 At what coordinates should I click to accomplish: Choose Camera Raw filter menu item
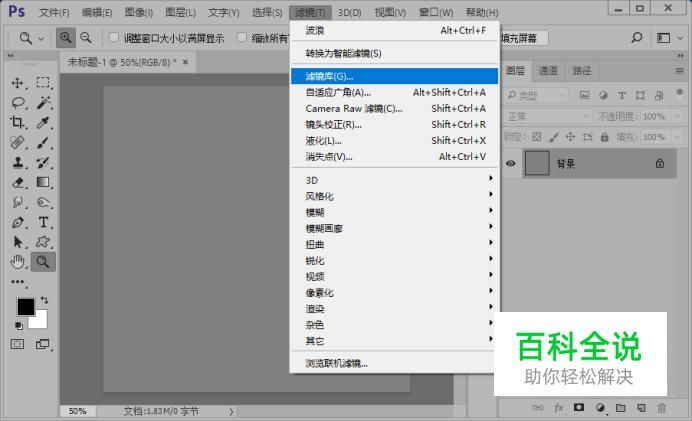pos(395,109)
